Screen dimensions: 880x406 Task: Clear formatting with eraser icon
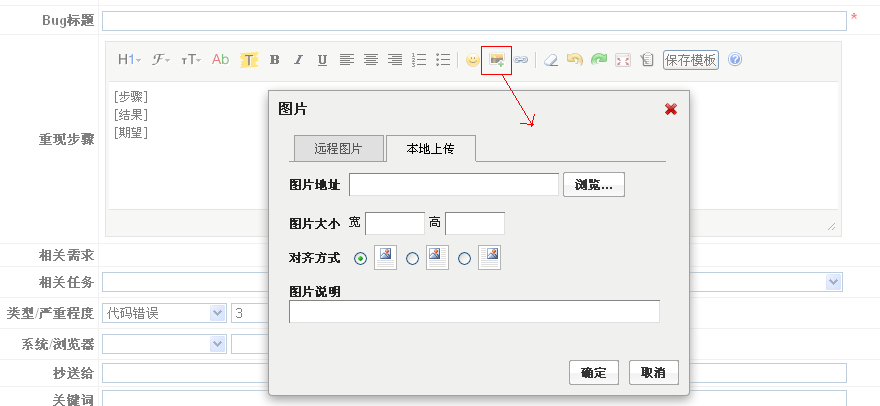pos(551,60)
